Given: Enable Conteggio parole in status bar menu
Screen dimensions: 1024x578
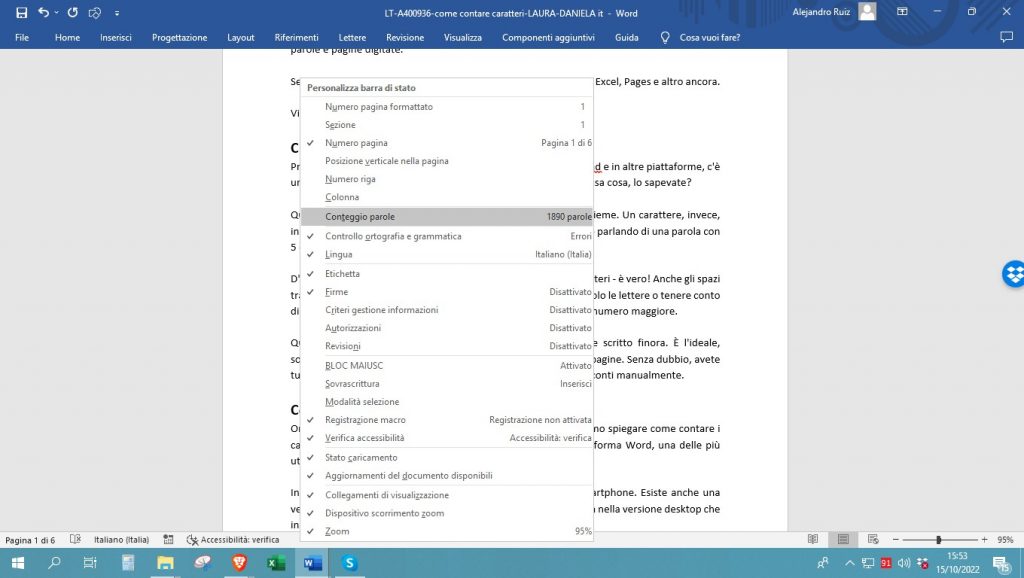Looking at the screenshot, I should click(x=360, y=216).
